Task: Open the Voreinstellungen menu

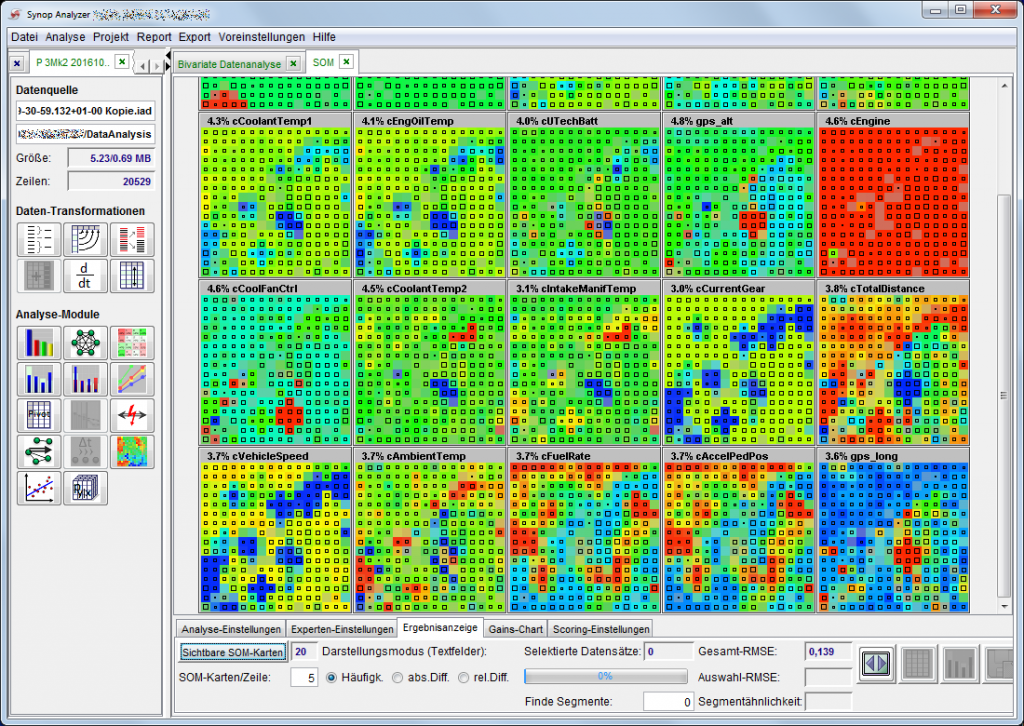Action: point(261,37)
